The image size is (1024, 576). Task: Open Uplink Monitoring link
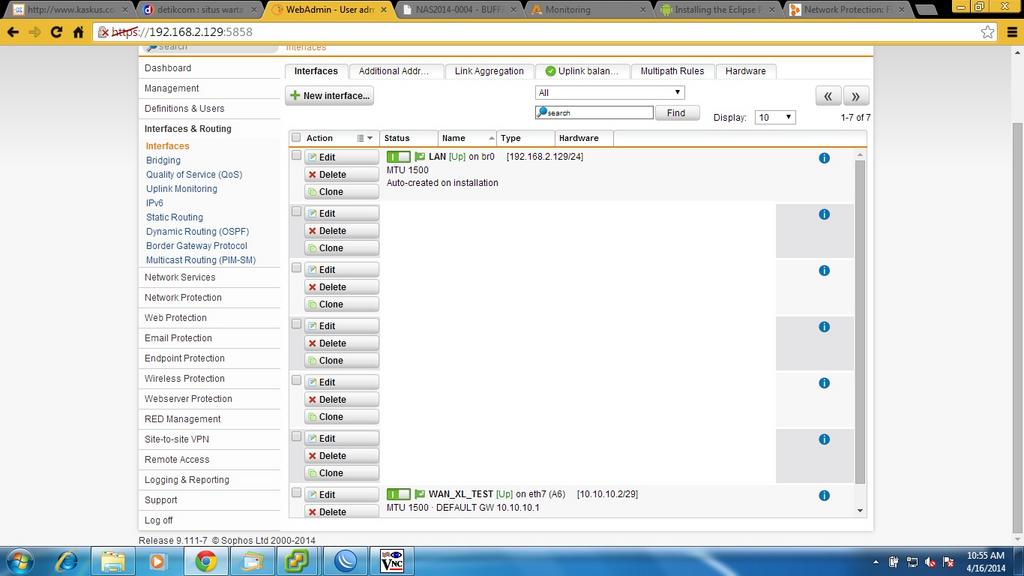(x=182, y=189)
